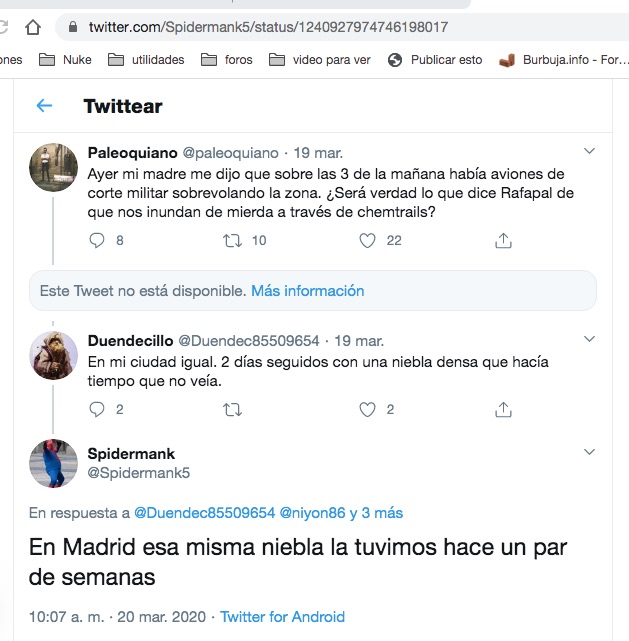The height and width of the screenshot is (641, 629).
Task: Share Paleoquiano's tweet
Action: click(504, 240)
